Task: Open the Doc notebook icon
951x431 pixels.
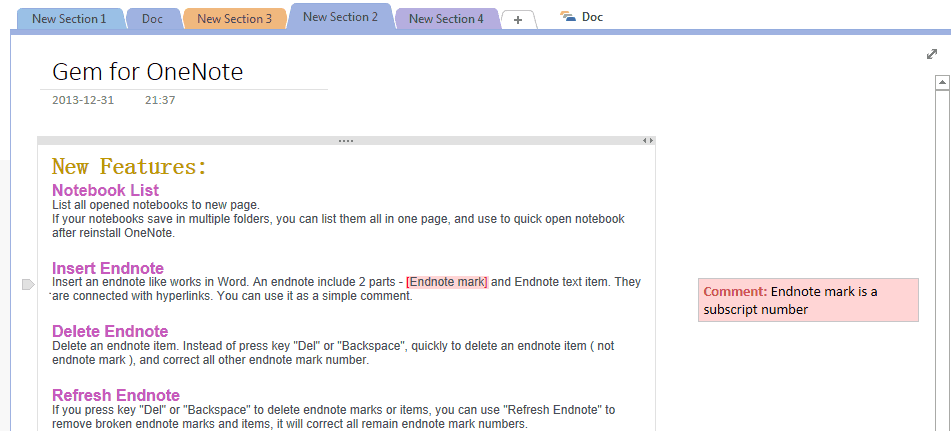Action: (x=568, y=17)
